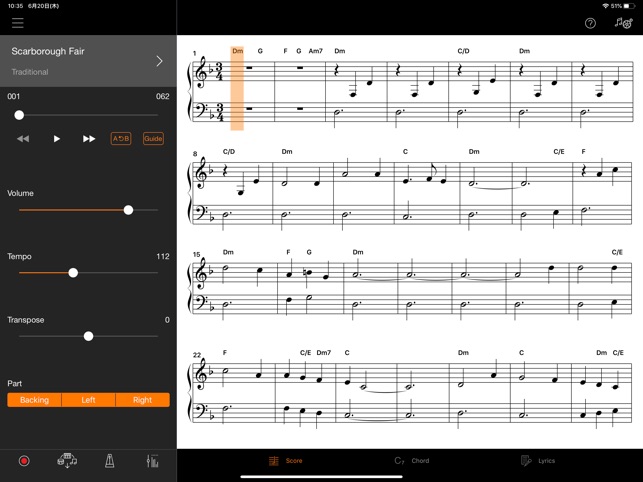Toggle the Left hand part
The image size is (643, 482).
coord(89,400)
